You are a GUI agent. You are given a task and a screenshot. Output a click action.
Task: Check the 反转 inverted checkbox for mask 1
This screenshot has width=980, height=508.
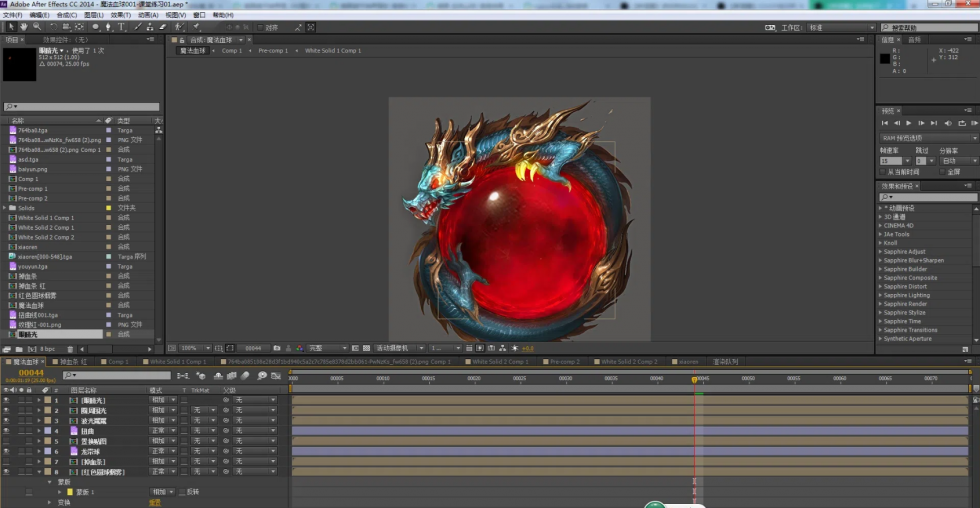coord(183,492)
